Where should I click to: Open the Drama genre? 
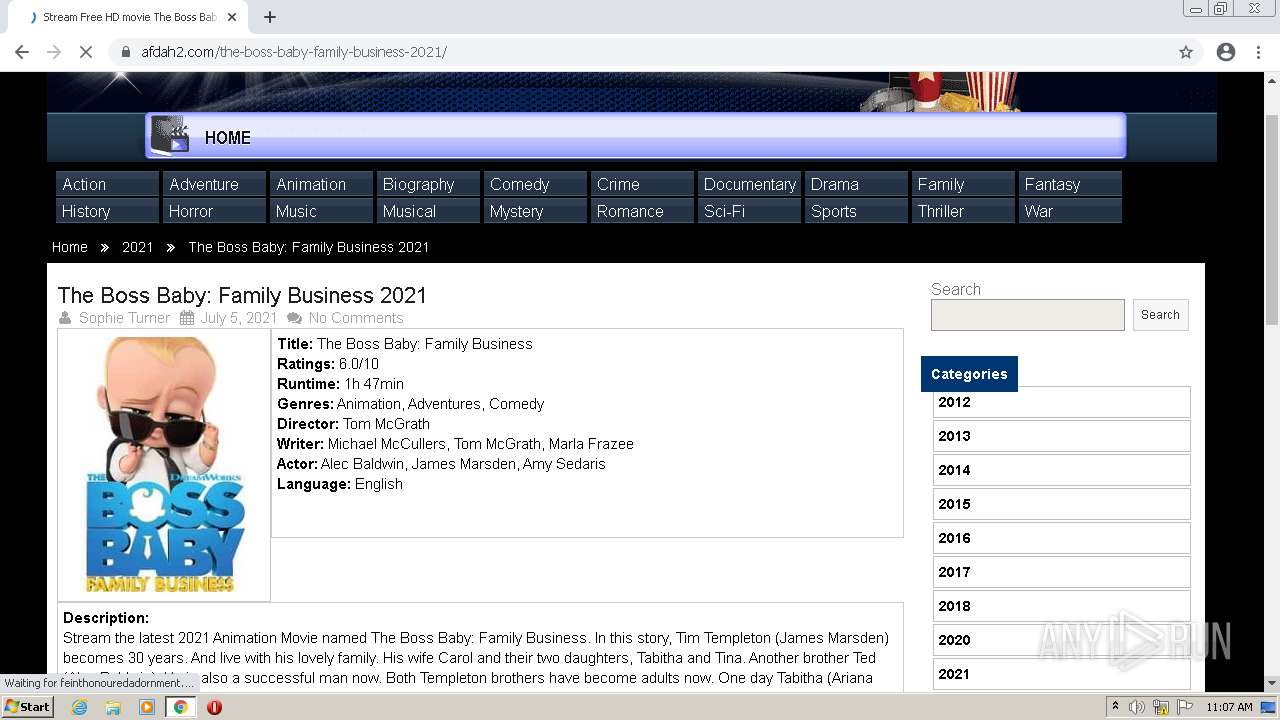(856, 184)
